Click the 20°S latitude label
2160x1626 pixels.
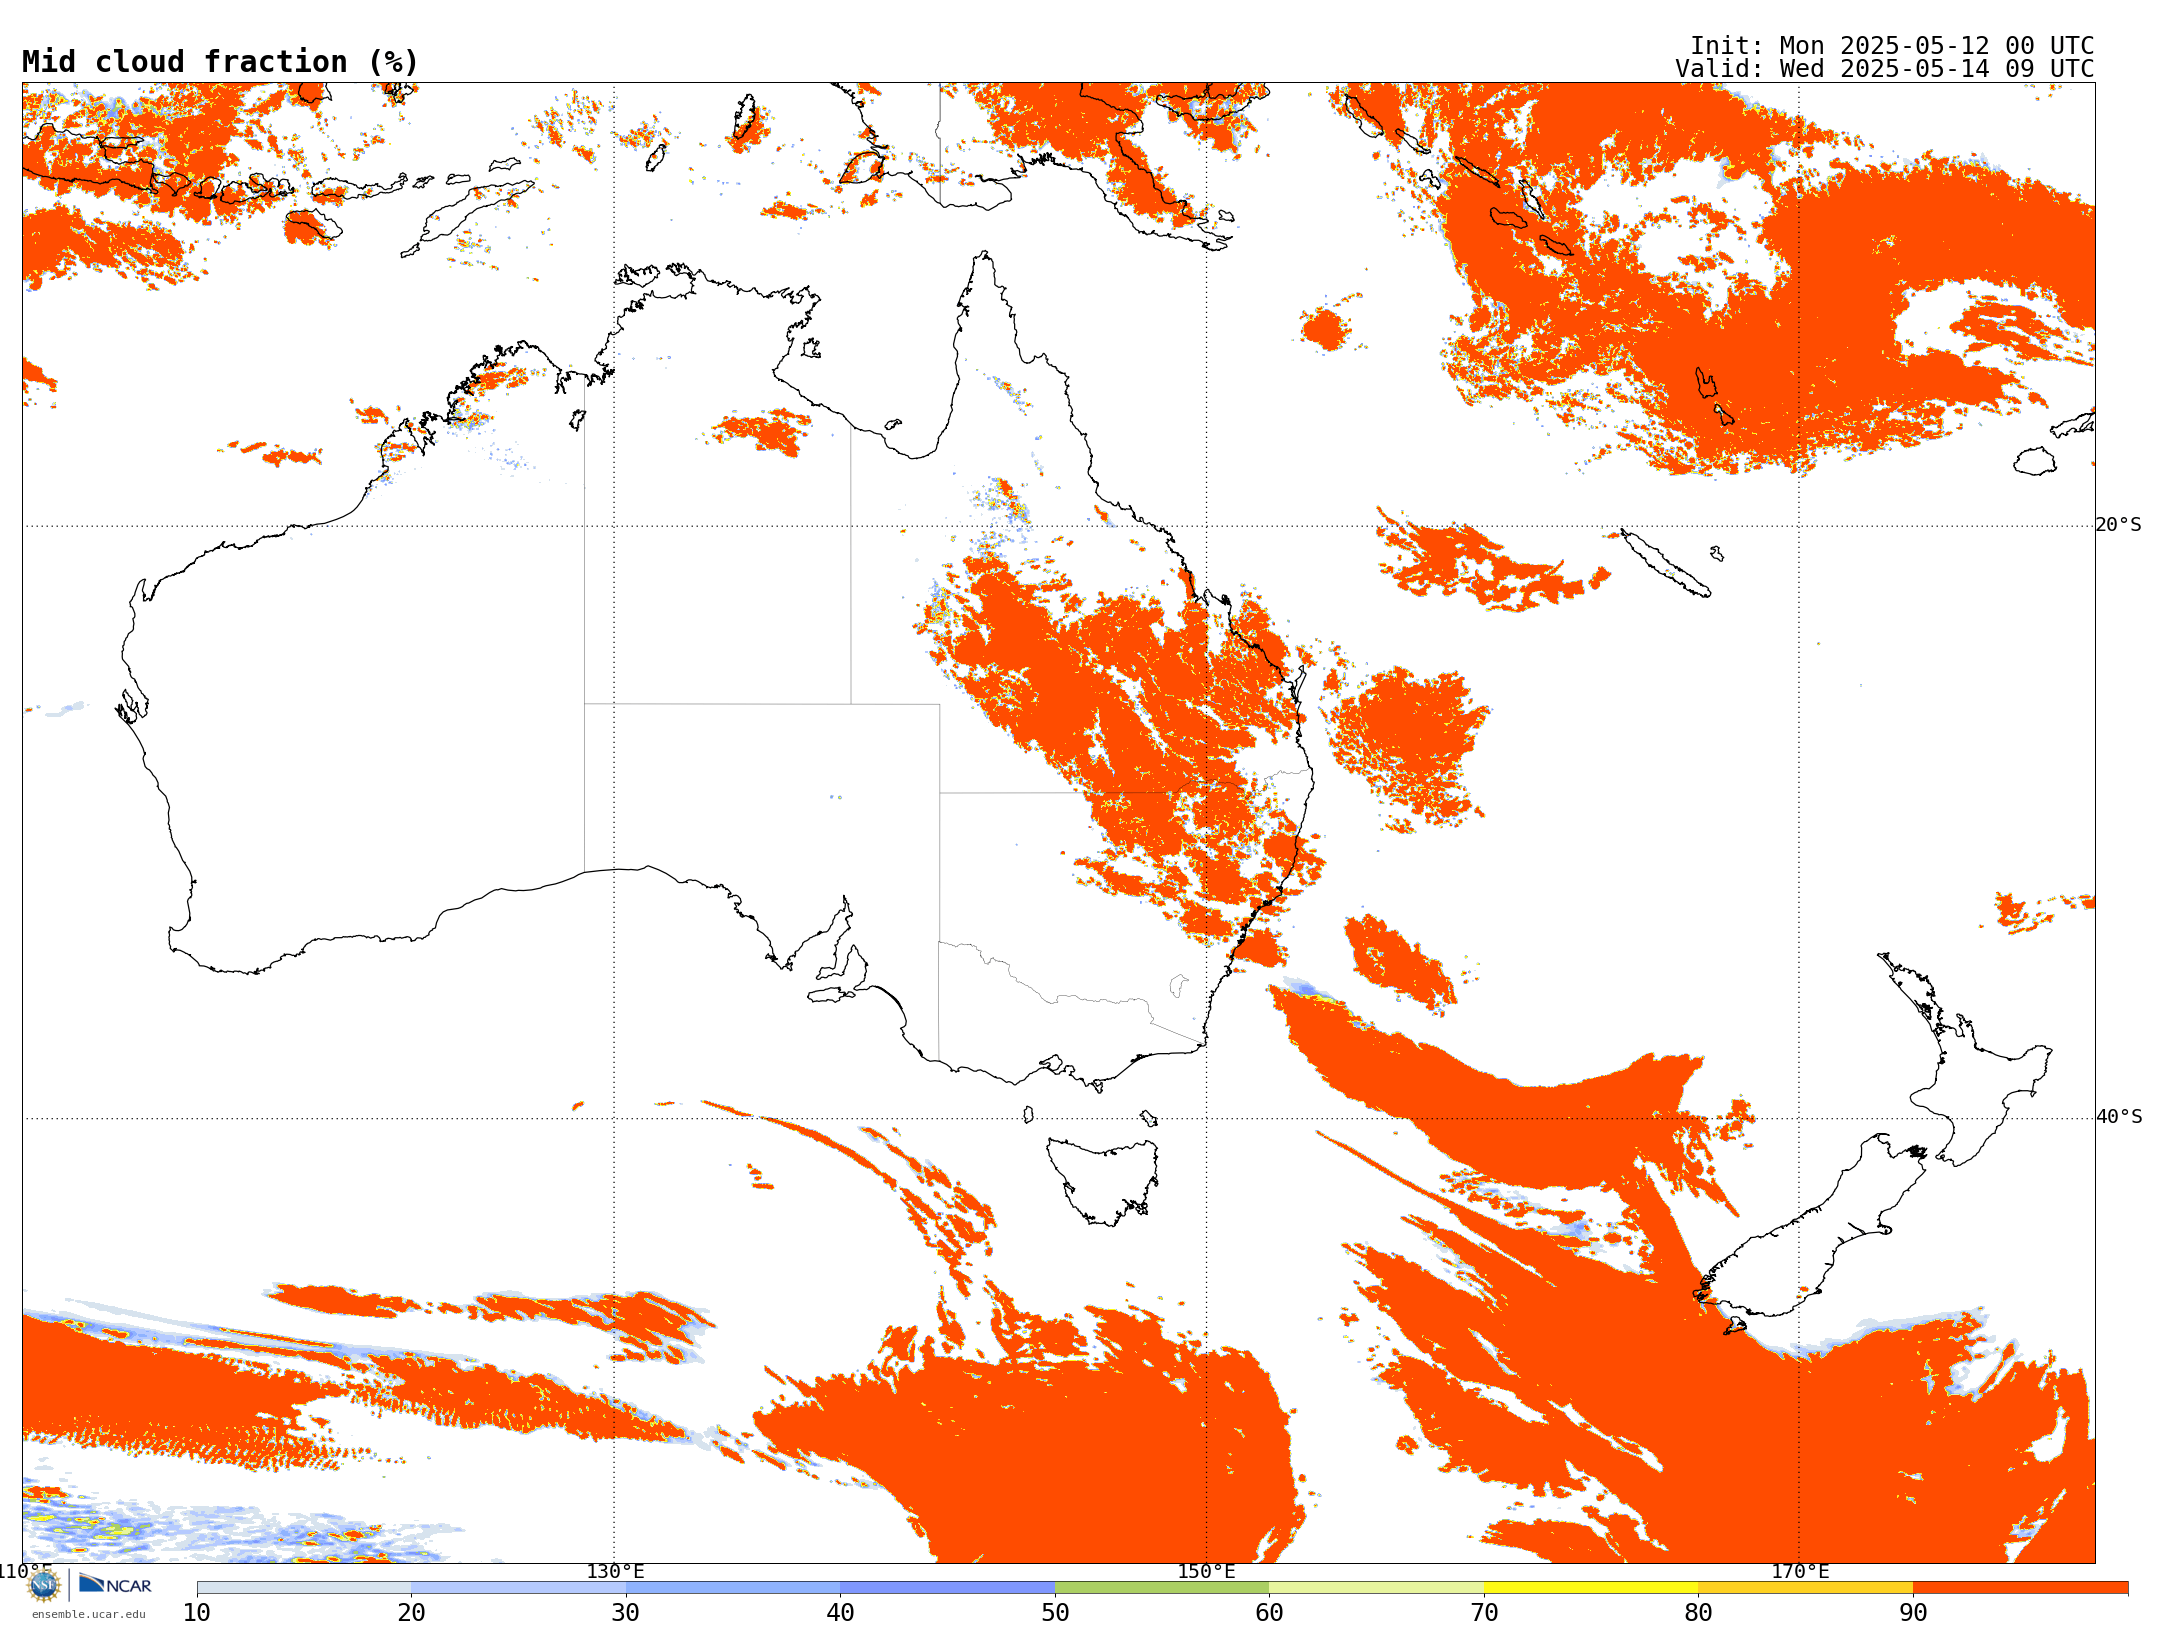(2118, 525)
